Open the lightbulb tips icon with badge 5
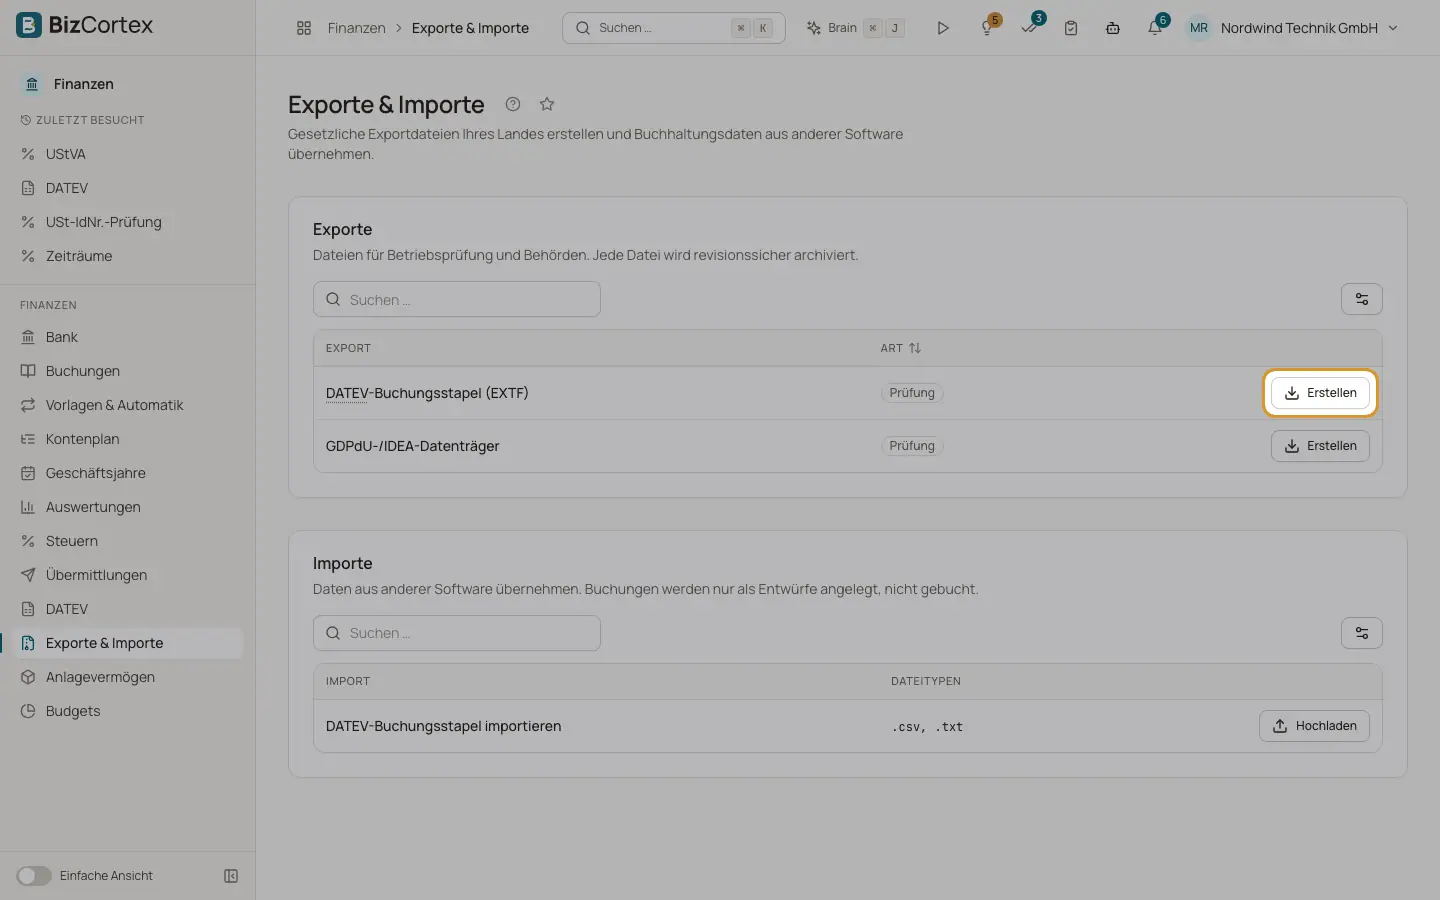The width and height of the screenshot is (1440, 900). coord(988,27)
